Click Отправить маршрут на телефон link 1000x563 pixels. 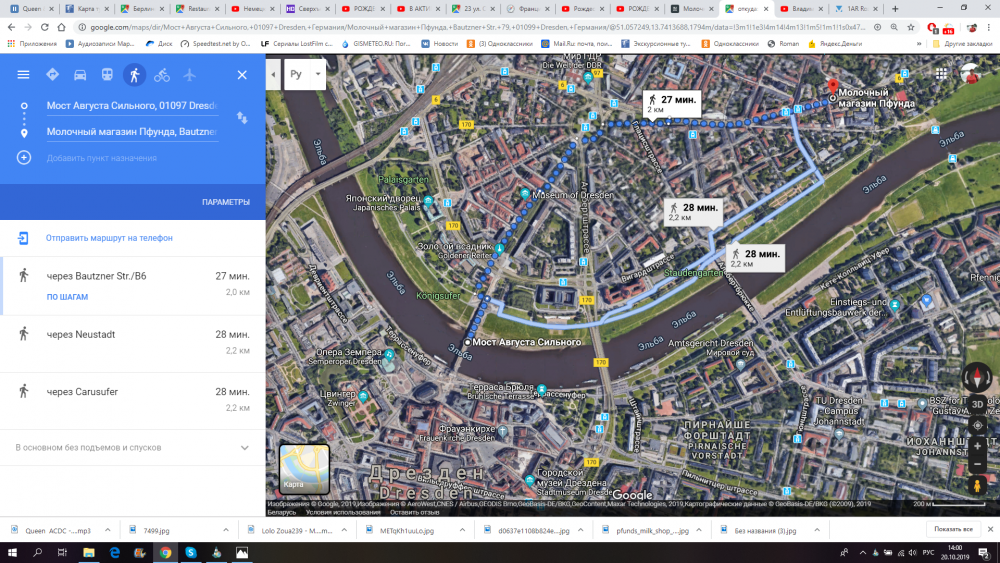coord(109,238)
